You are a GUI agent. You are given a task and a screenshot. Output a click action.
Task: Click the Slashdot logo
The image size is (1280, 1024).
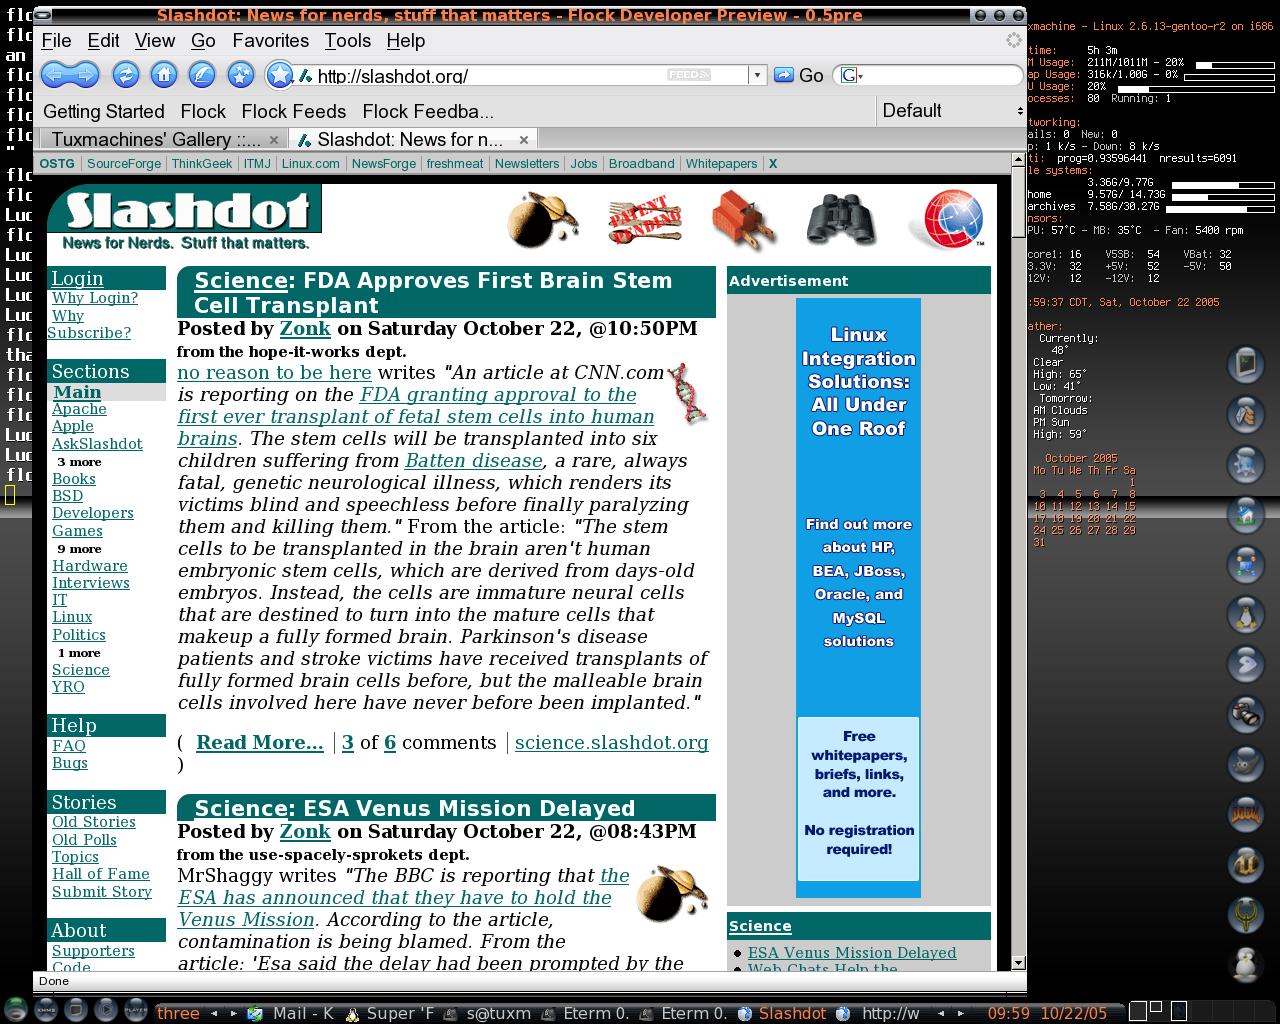point(185,218)
